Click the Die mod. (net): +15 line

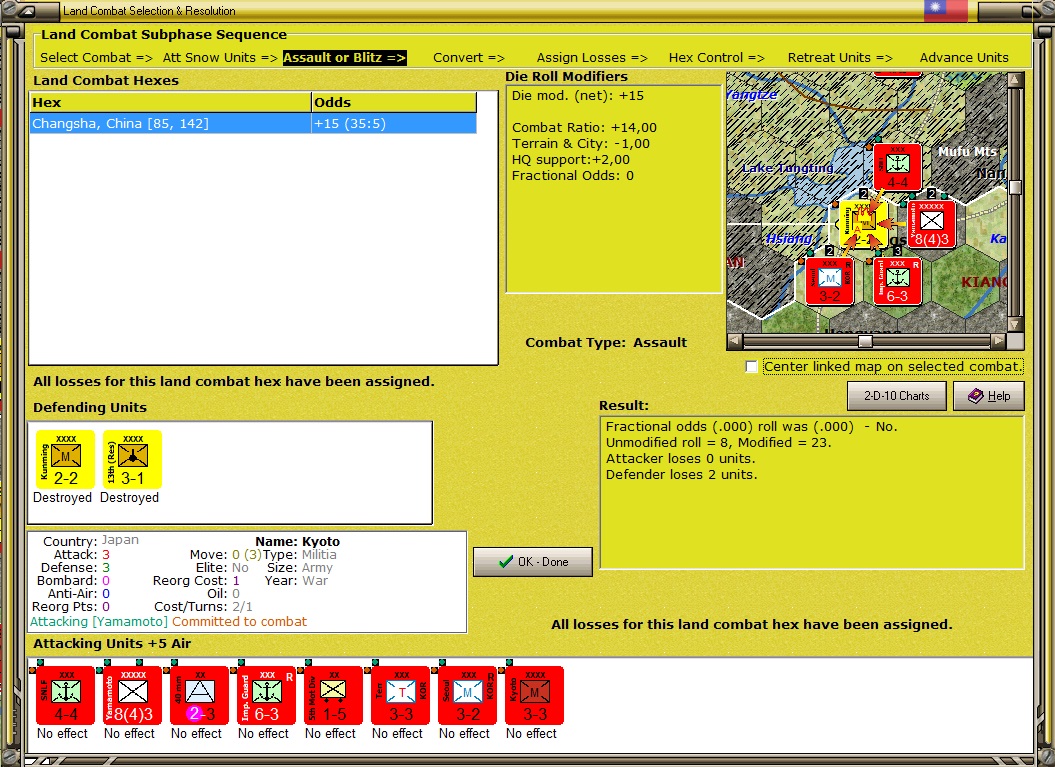[x=577, y=96]
